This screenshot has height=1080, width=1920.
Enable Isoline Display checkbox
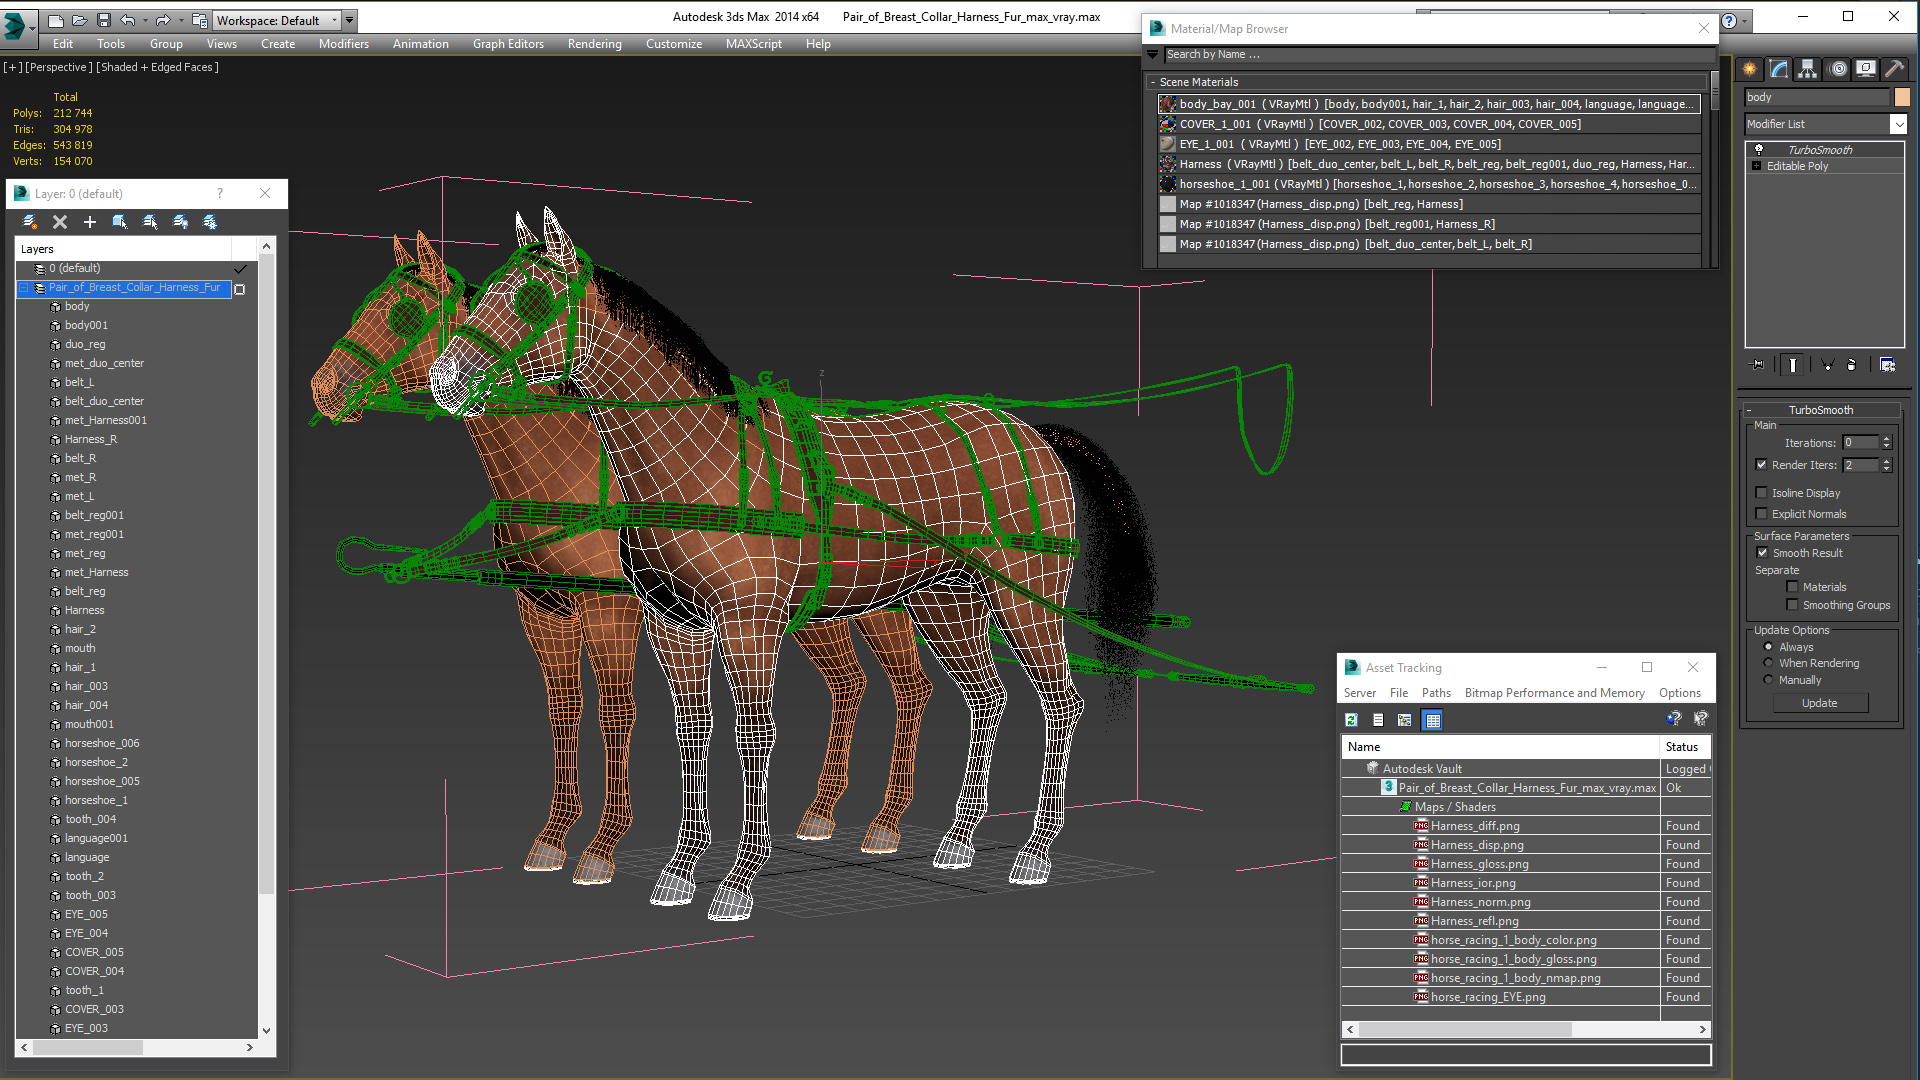coord(1761,493)
